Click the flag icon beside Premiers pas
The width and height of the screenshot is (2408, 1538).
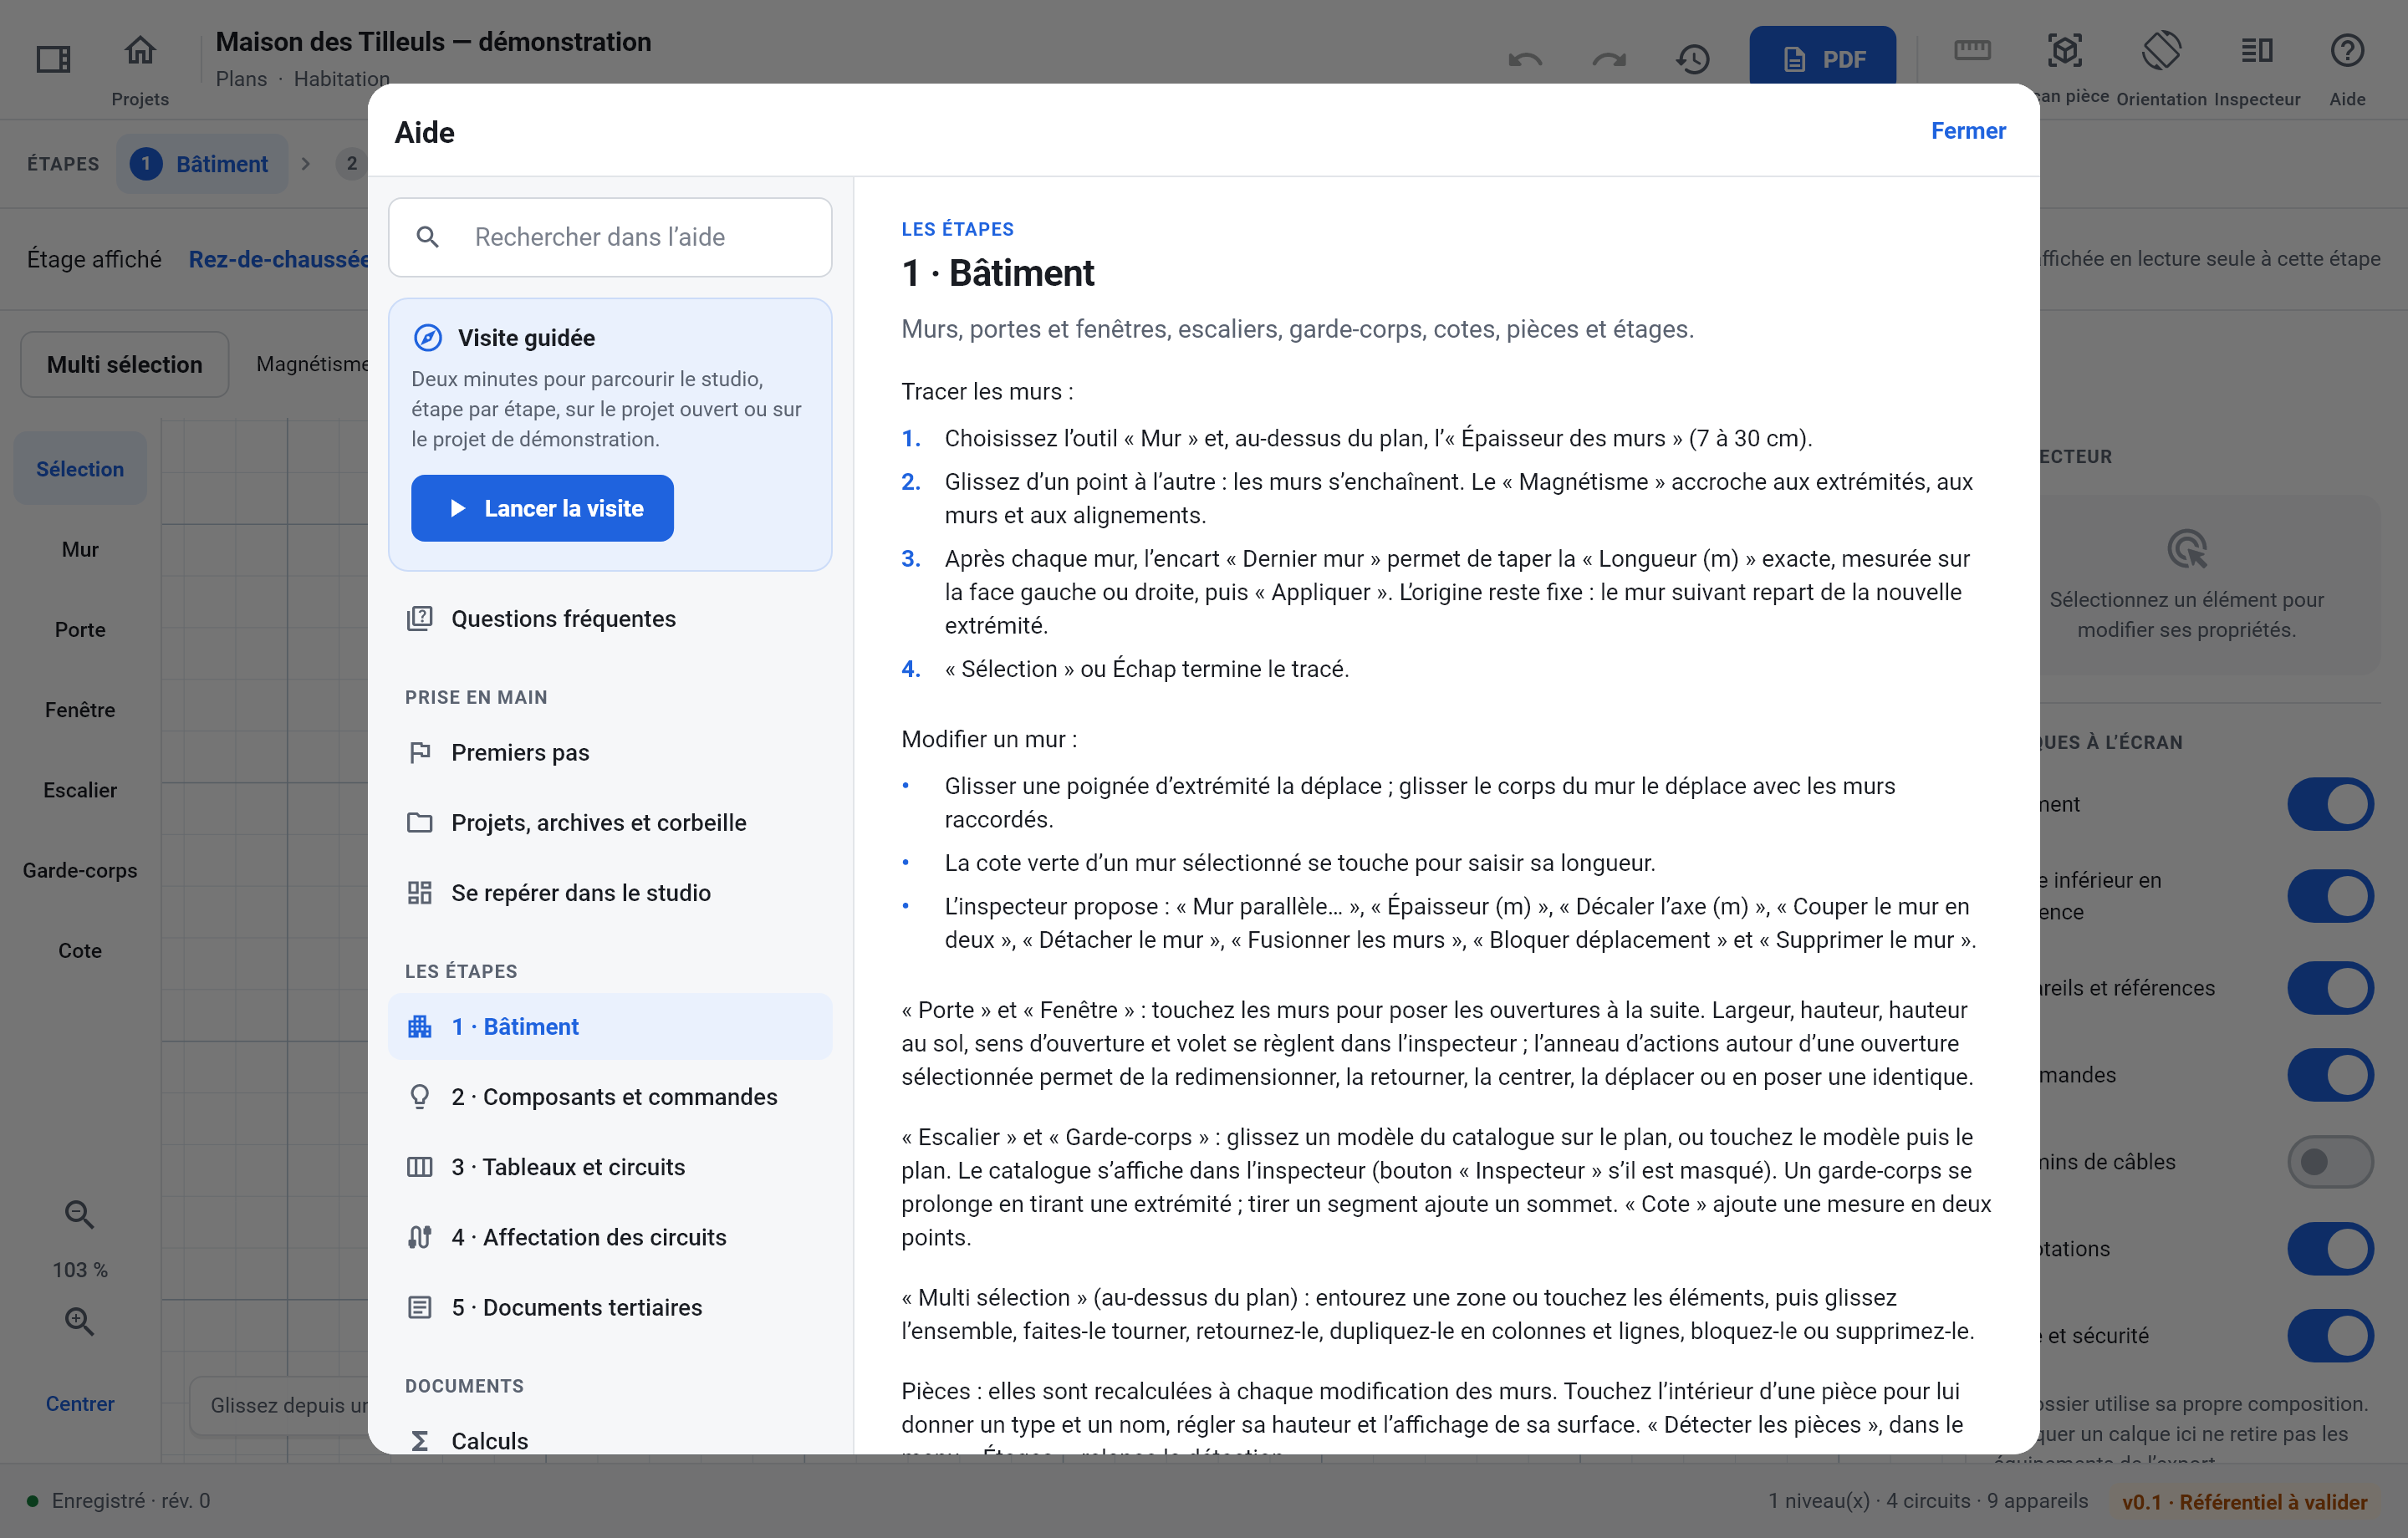point(420,753)
